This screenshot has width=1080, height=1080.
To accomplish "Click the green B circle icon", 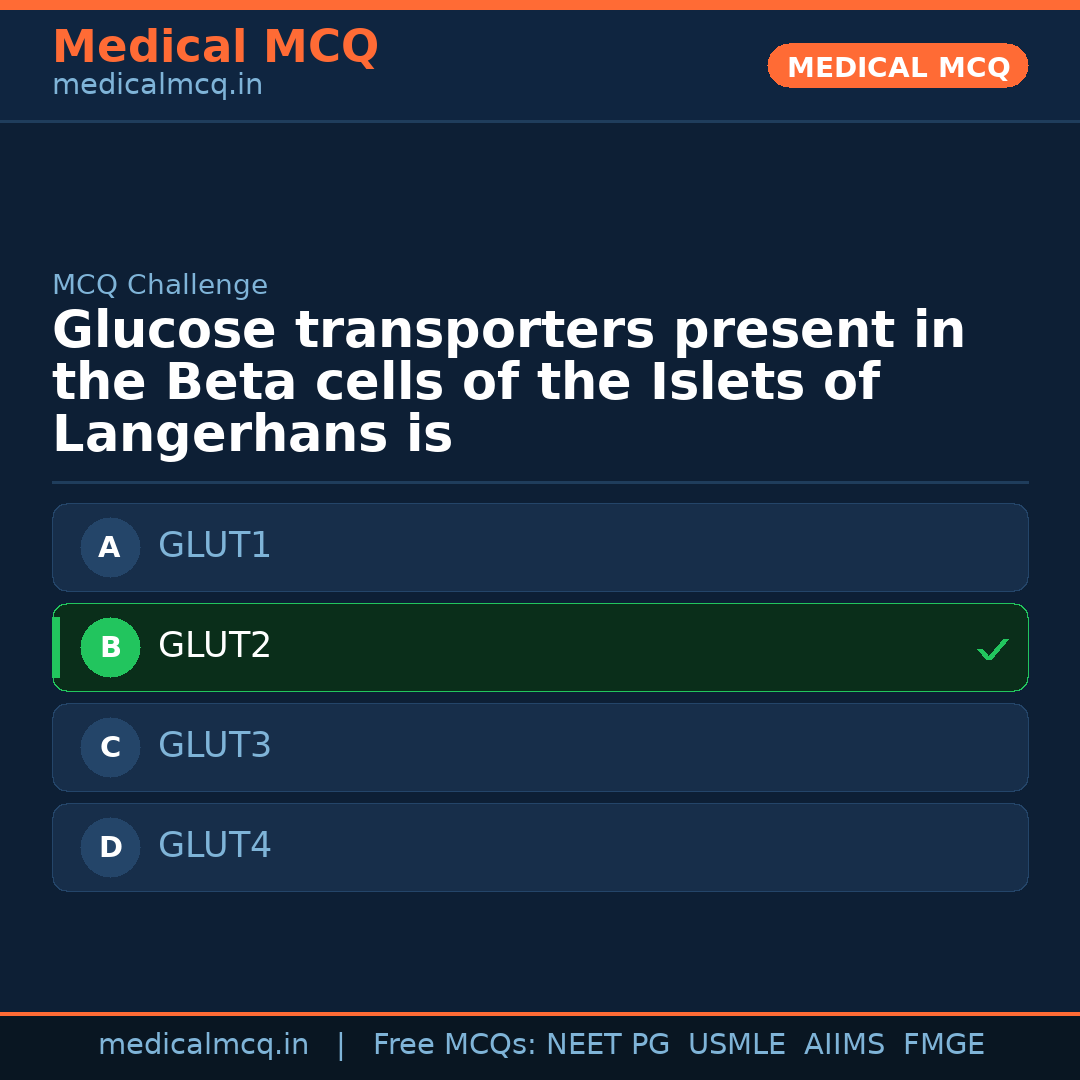I will pos(110,647).
